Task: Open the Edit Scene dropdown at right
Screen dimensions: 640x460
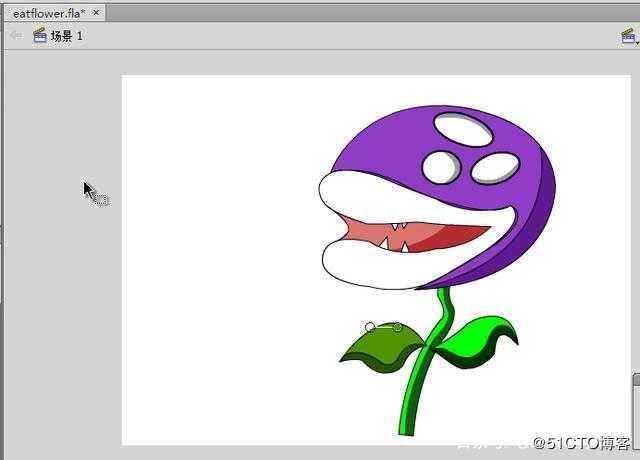Action: tap(629, 36)
